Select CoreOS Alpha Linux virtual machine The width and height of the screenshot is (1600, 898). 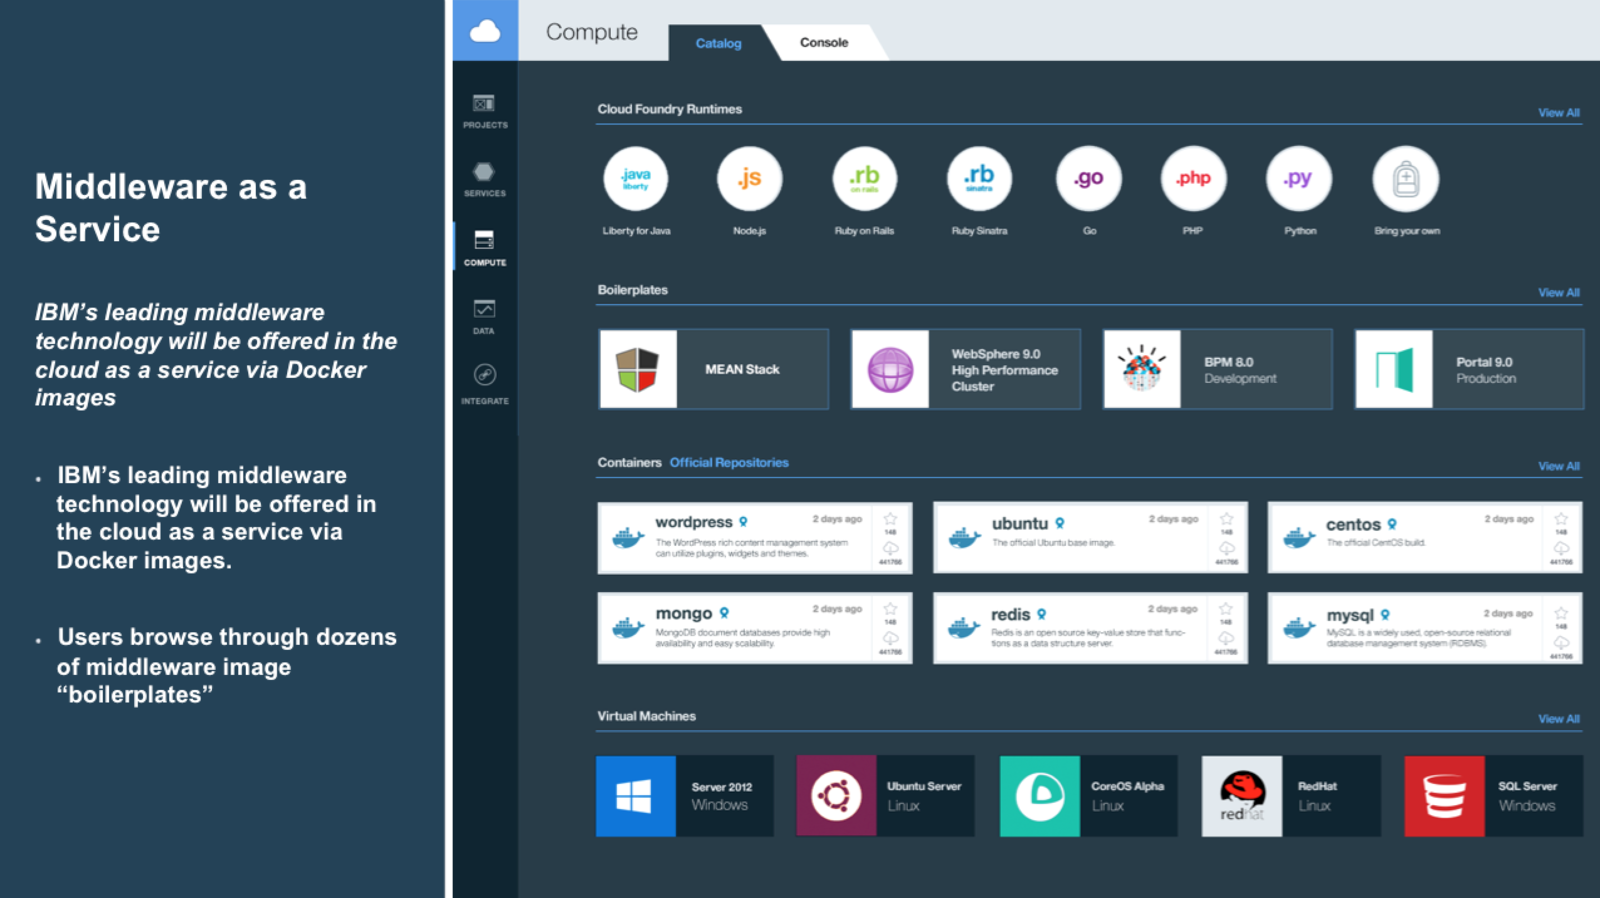click(x=1089, y=796)
